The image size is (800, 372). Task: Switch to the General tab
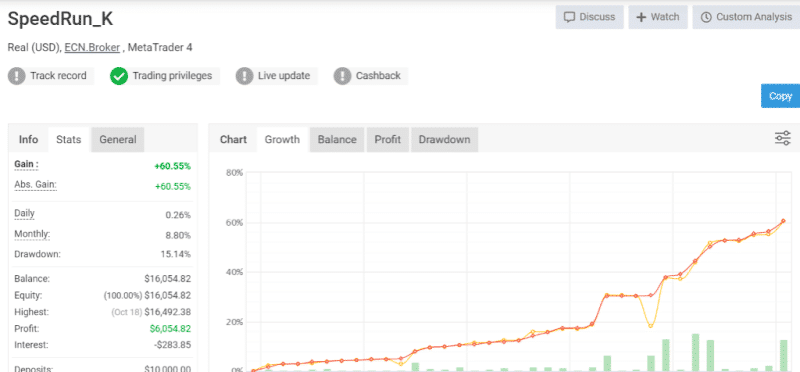tap(118, 140)
